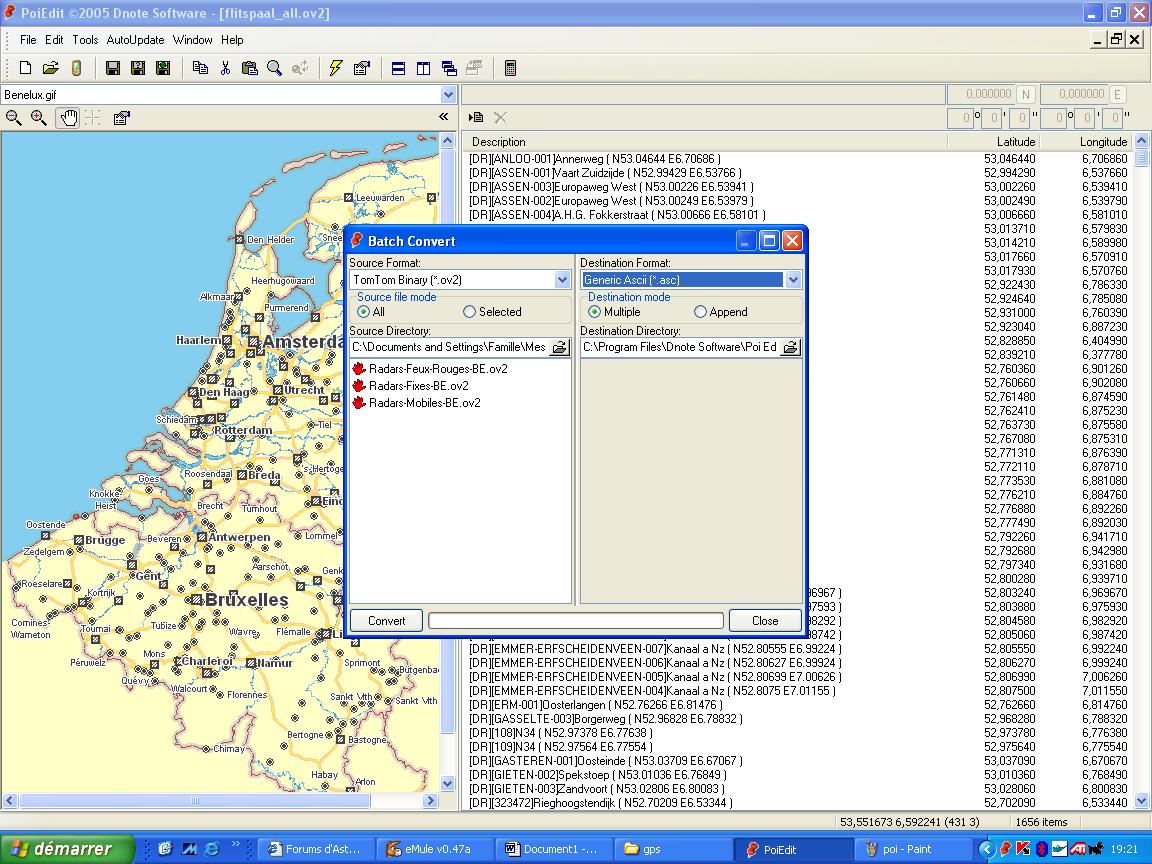
Task: Select Radars-Fixes-BE.ov2 in the file list
Action: click(x=418, y=386)
